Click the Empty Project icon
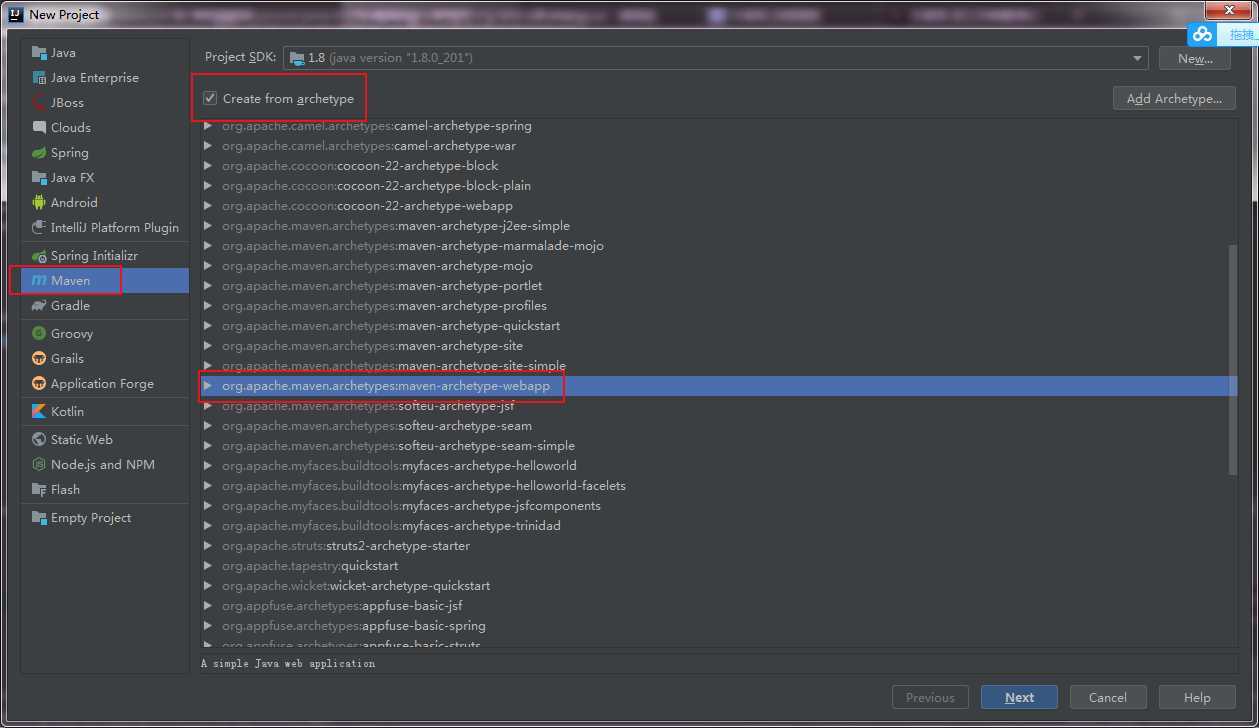This screenshot has width=1259, height=728. click(x=39, y=518)
